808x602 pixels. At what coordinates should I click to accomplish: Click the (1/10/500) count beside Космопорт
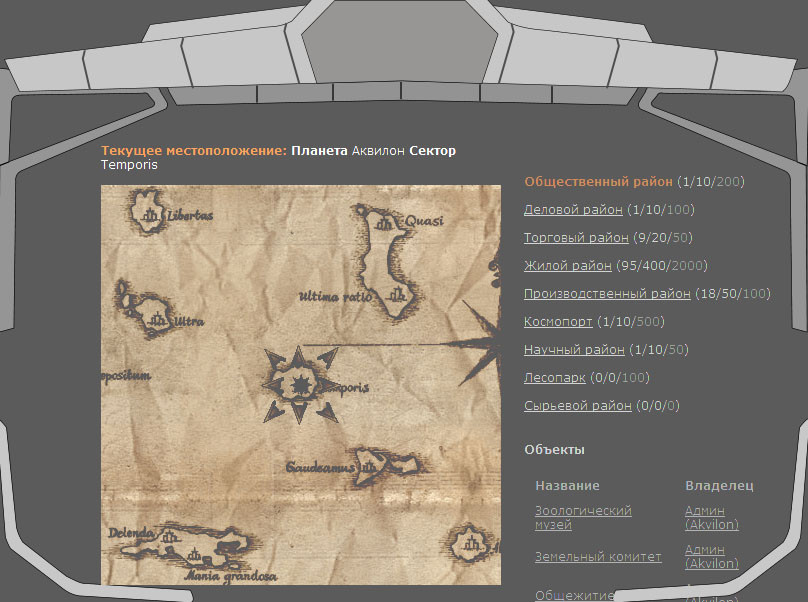631,322
